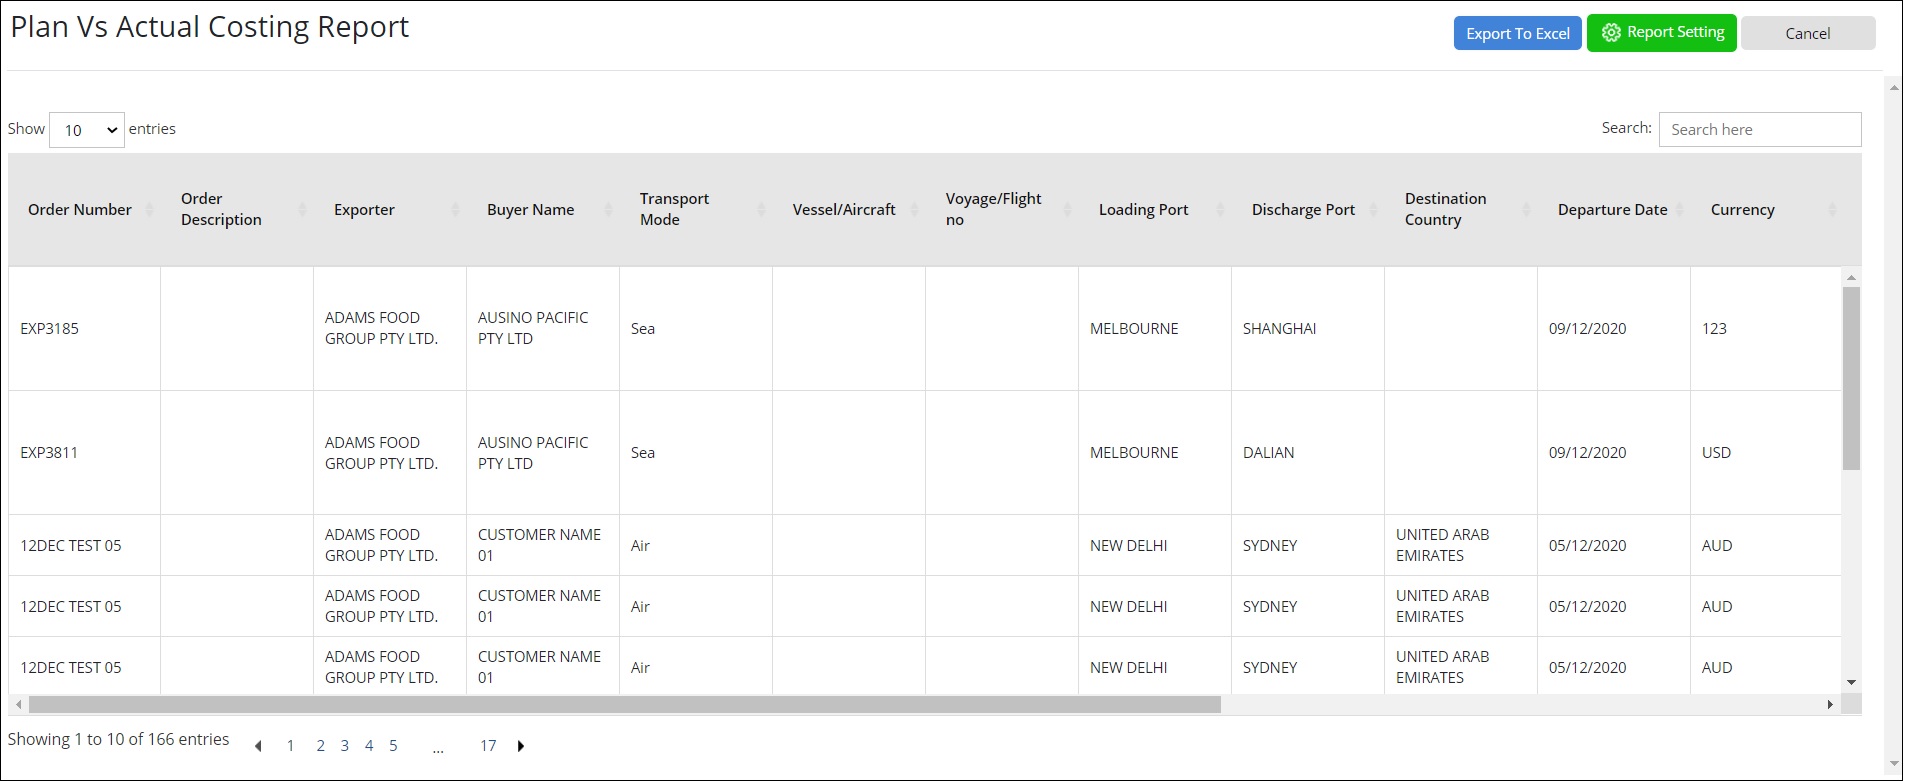Open Report Setting

pyautogui.click(x=1662, y=33)
